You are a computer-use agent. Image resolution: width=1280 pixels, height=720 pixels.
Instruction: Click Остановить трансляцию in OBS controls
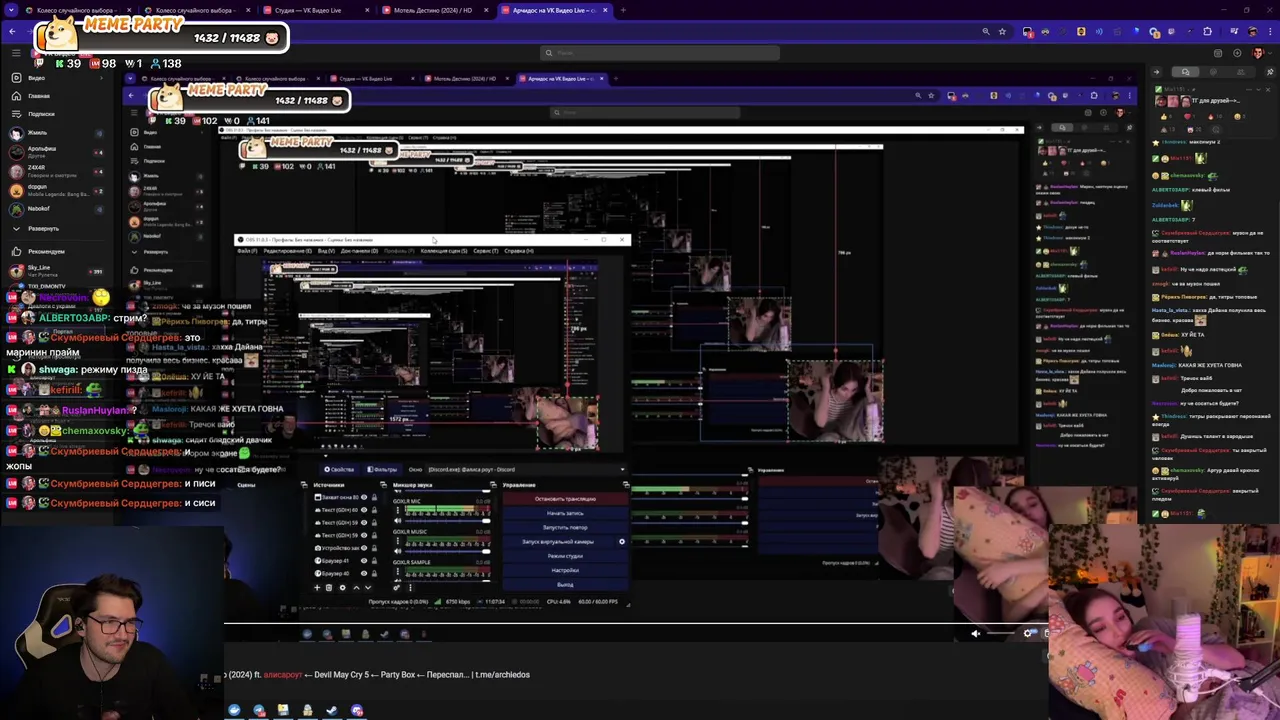(564, 499)
